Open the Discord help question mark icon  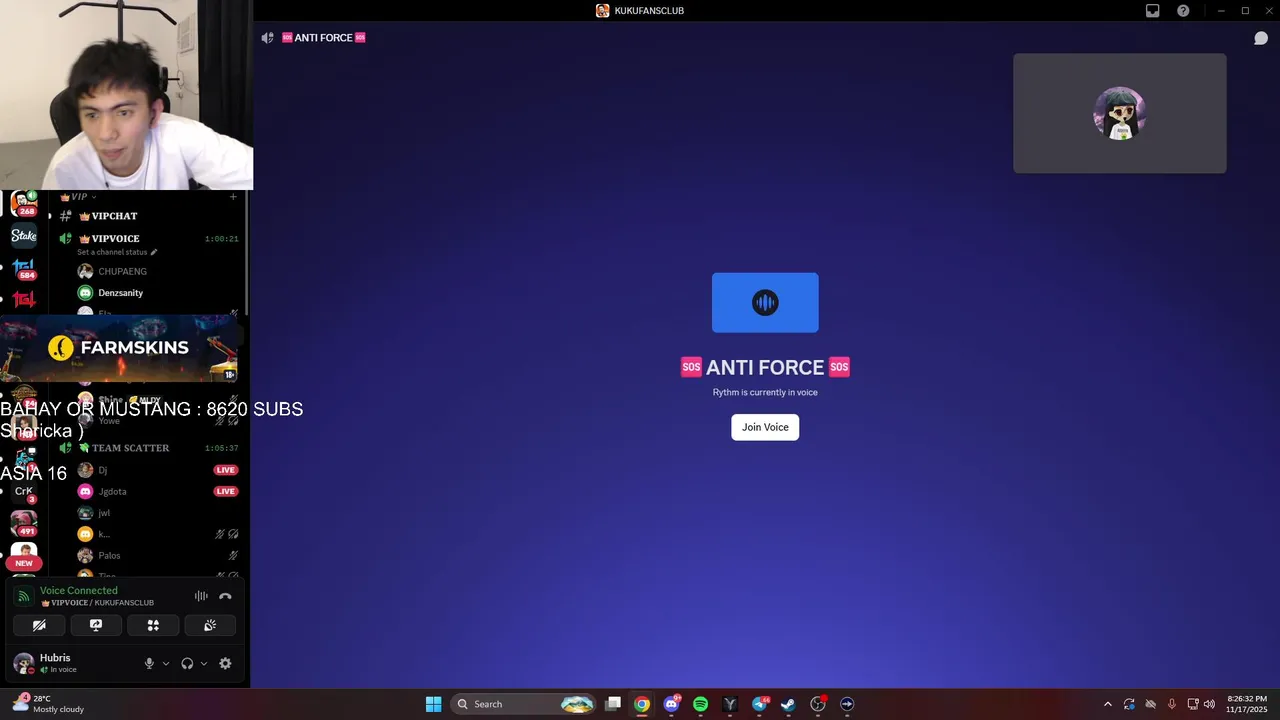(1183, 11)
